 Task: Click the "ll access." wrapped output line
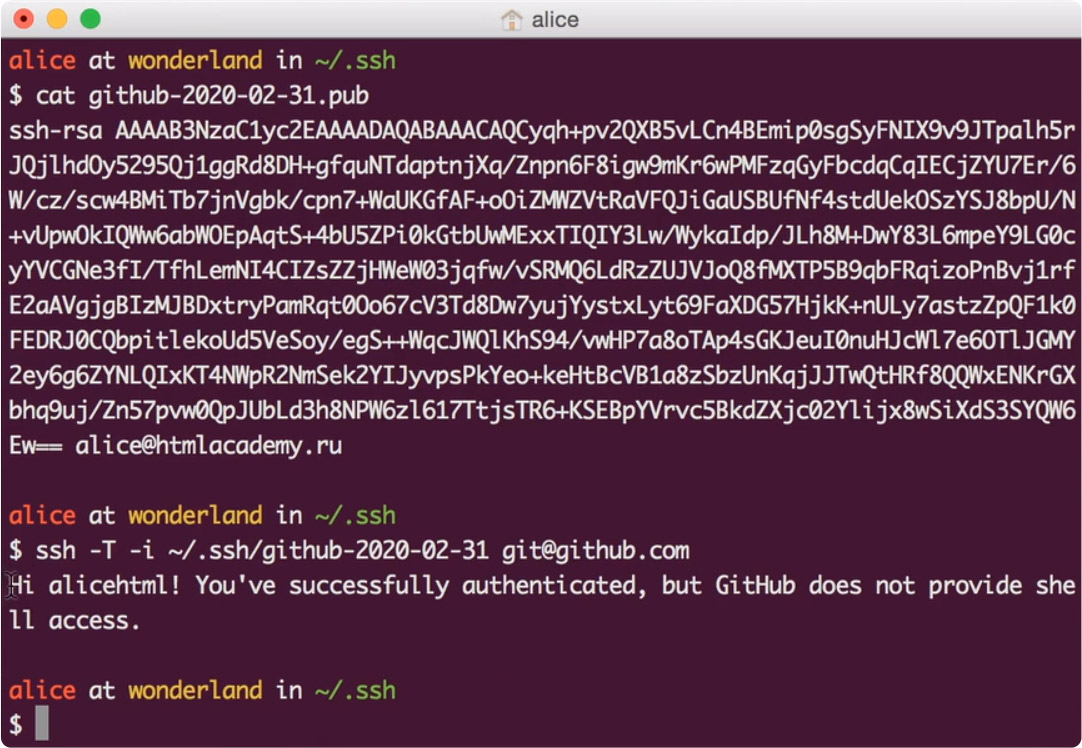tap(75, 621)
